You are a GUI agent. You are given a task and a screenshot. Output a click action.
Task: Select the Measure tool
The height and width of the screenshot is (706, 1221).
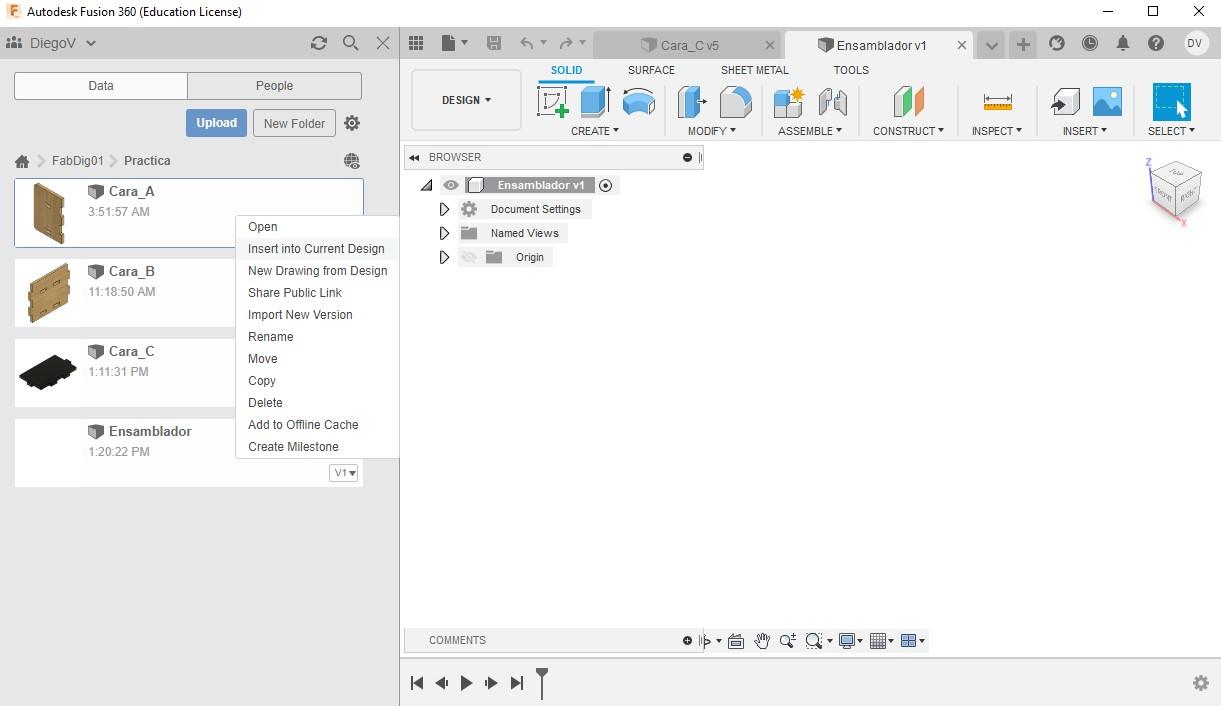click(998, 102)
